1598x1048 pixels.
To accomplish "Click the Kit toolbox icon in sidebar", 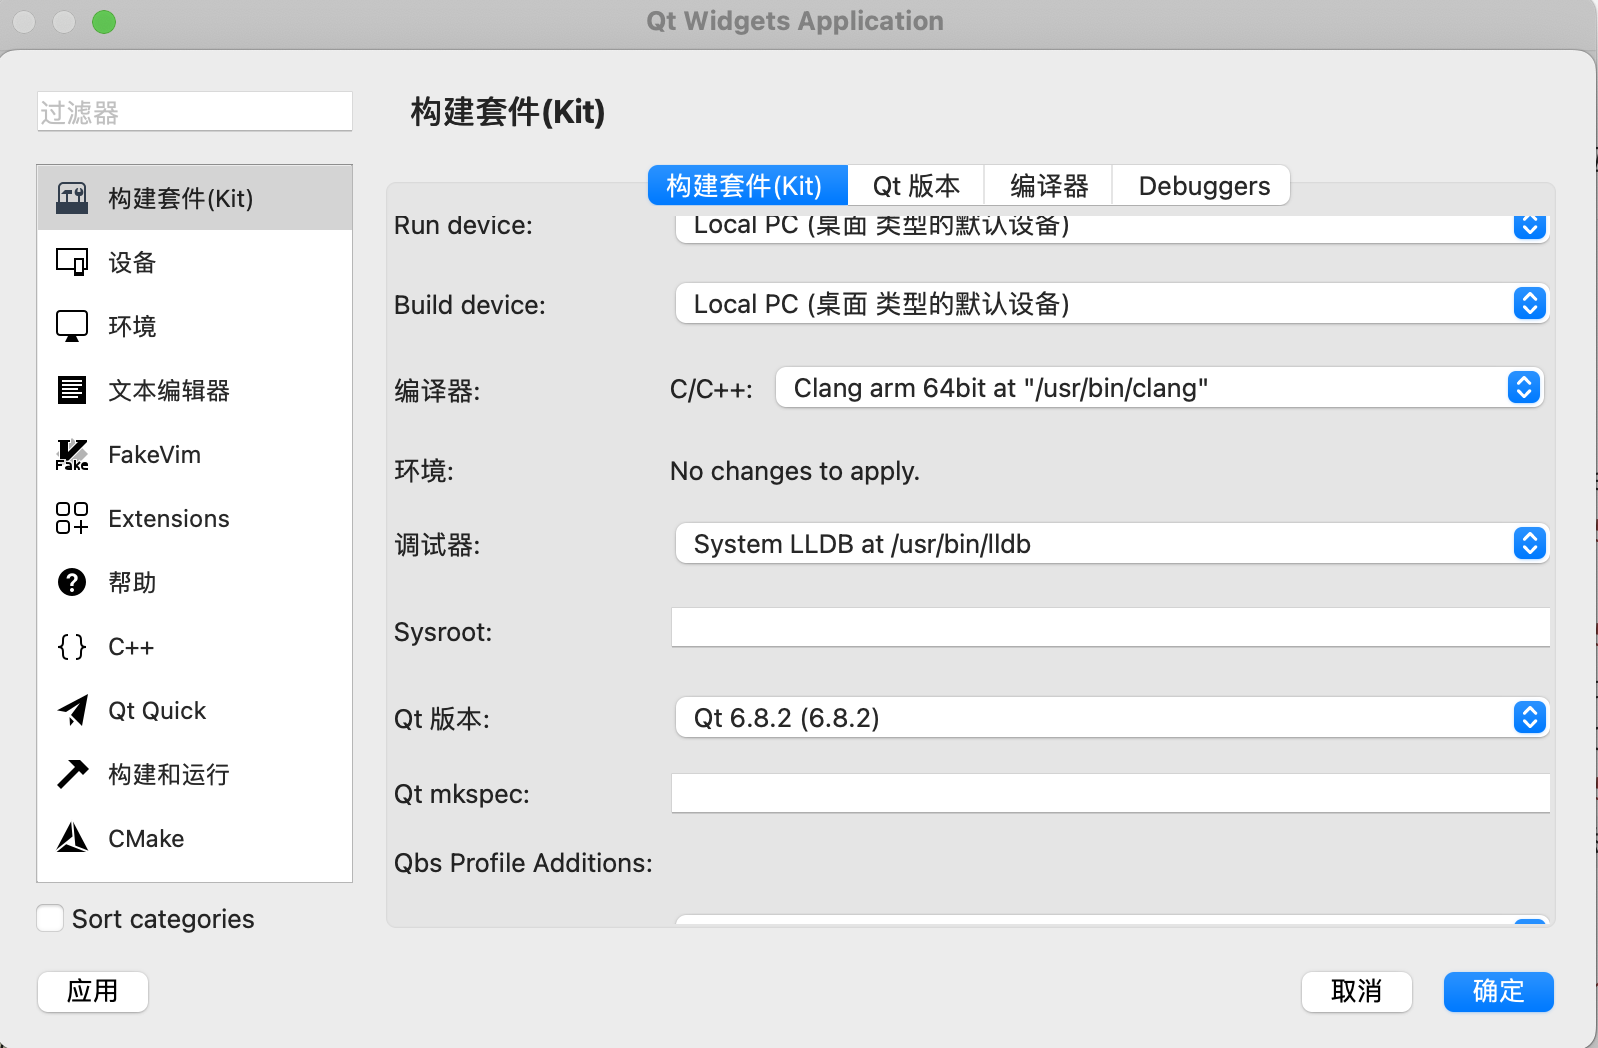I will (x=72, y=198).
